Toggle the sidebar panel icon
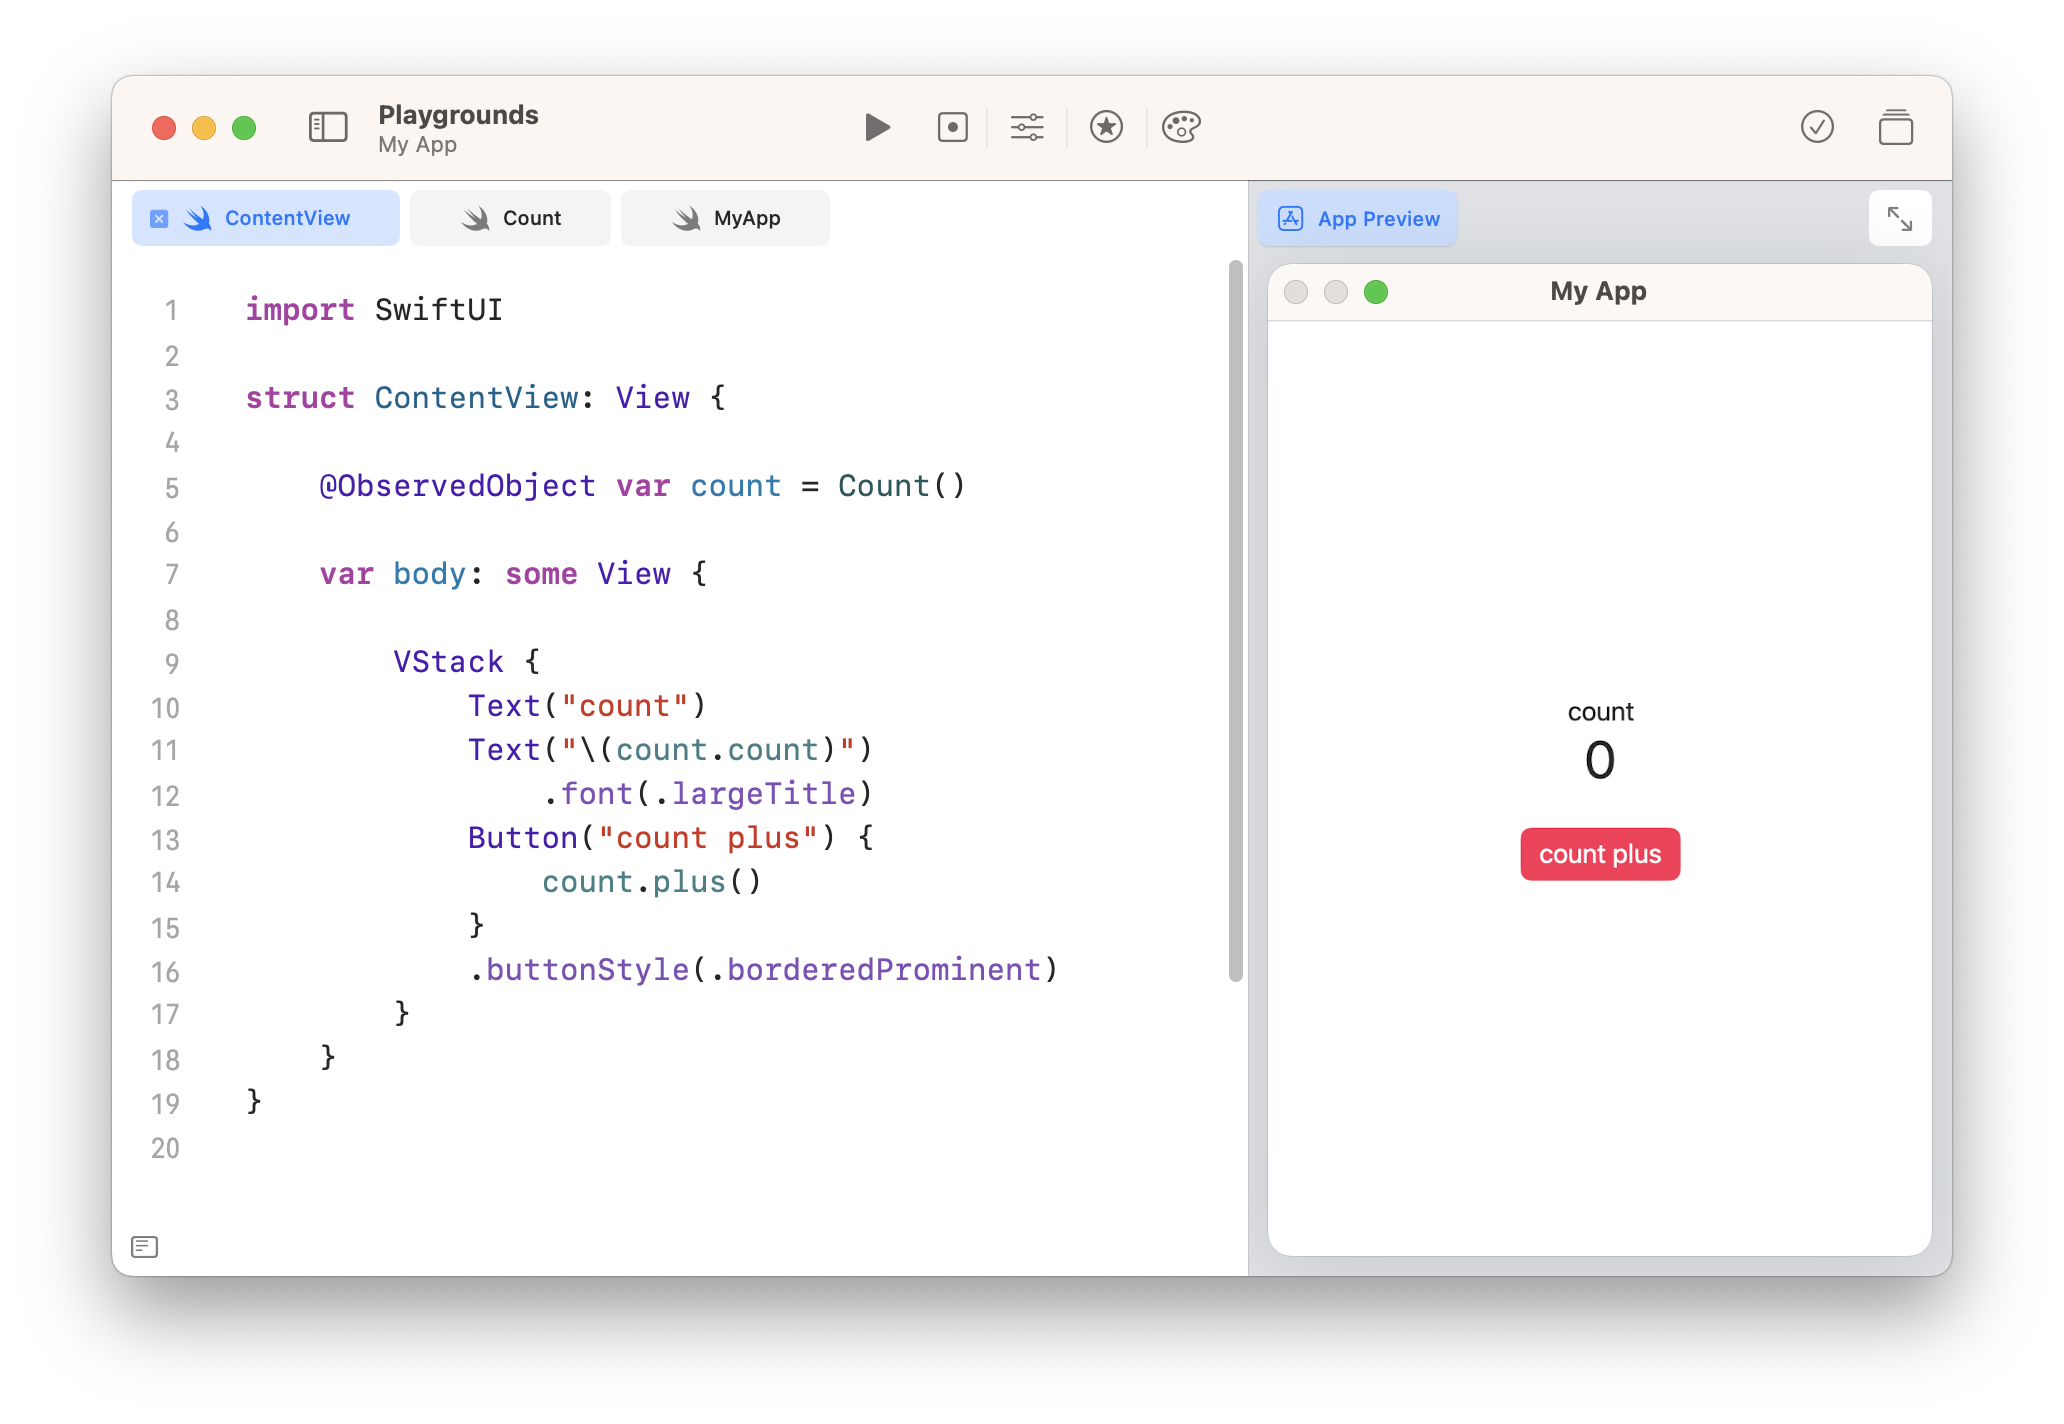Viewport: 2064px width, 1424px height. [x=328, y=127]
